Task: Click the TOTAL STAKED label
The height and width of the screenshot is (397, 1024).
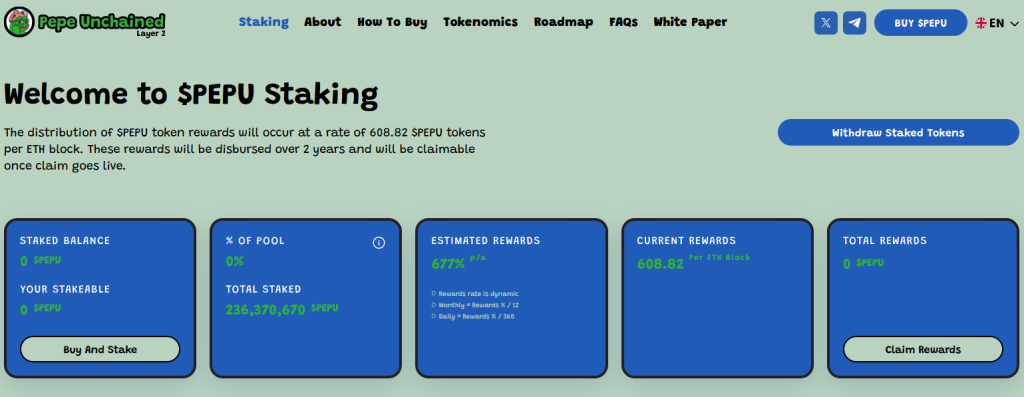Action: coord(263,289)
